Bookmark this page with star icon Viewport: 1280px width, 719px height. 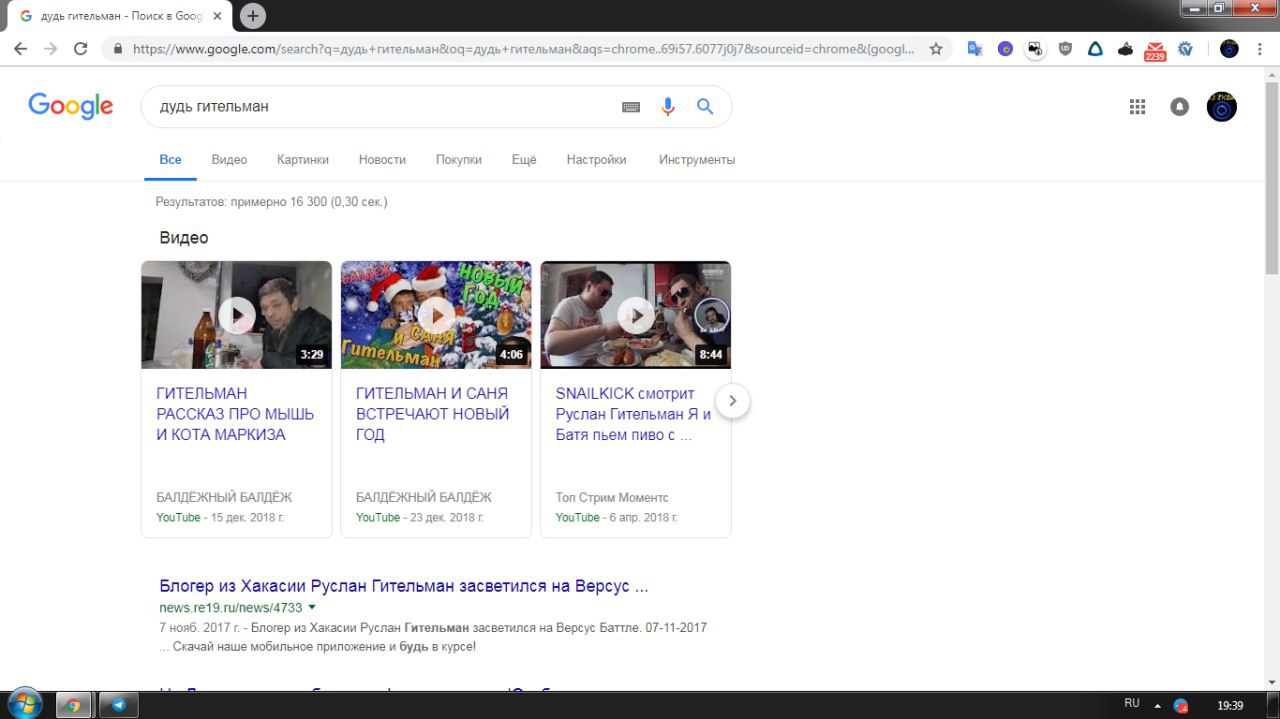point(936,48)
